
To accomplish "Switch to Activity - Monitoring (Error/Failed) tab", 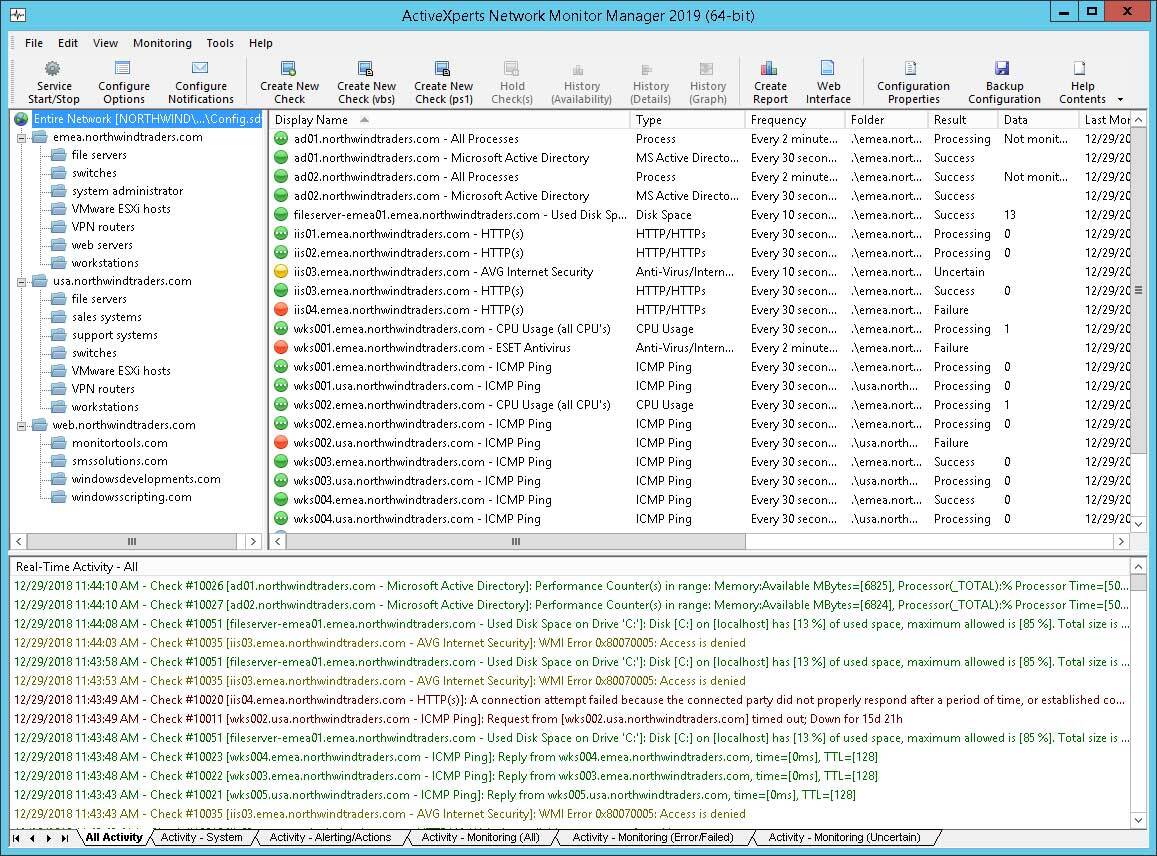I will click(652, 838).
